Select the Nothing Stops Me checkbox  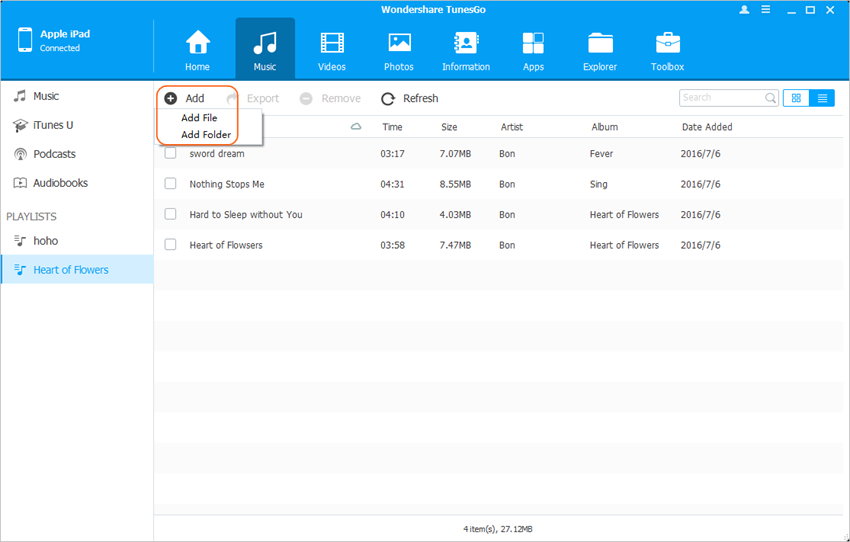pyautogui.click(x=171, y=184)
